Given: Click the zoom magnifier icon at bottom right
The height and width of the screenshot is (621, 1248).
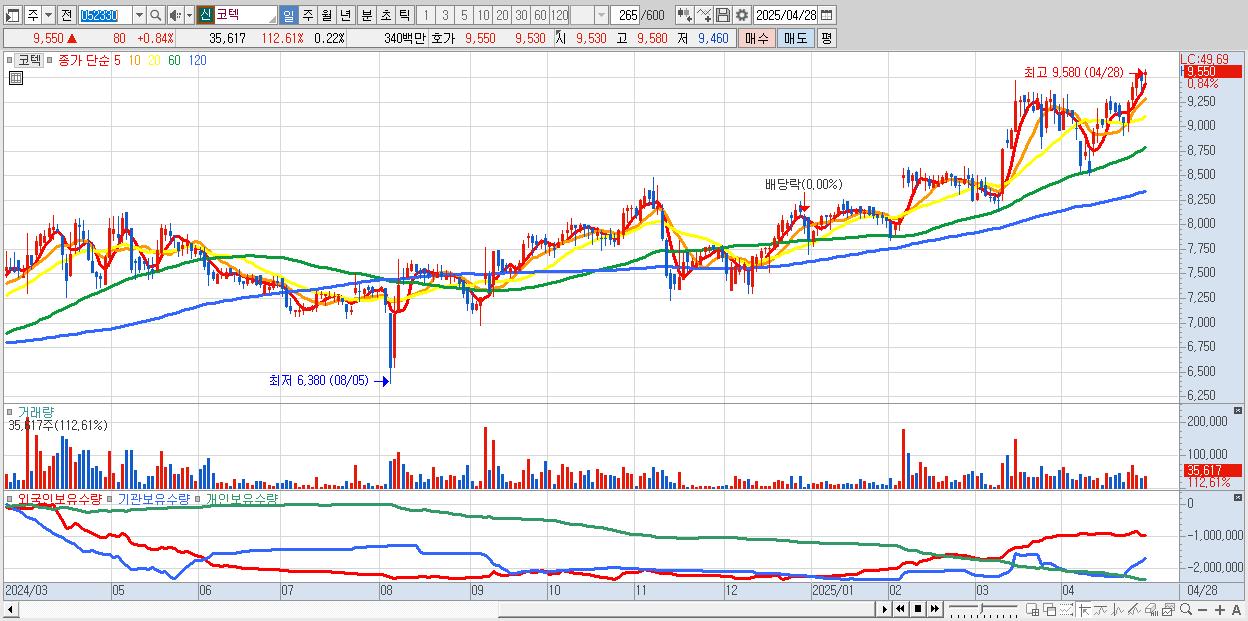Looking at the screenshot, I should [1186, 609].
